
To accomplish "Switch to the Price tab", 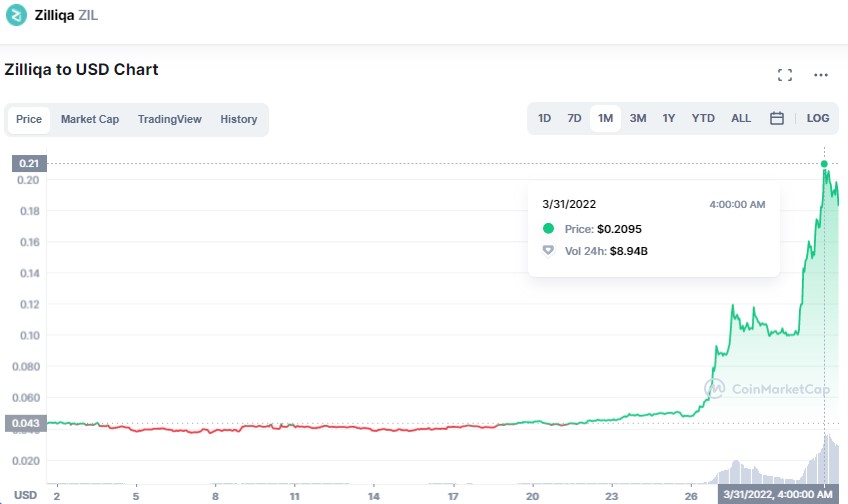I will 29,120.
